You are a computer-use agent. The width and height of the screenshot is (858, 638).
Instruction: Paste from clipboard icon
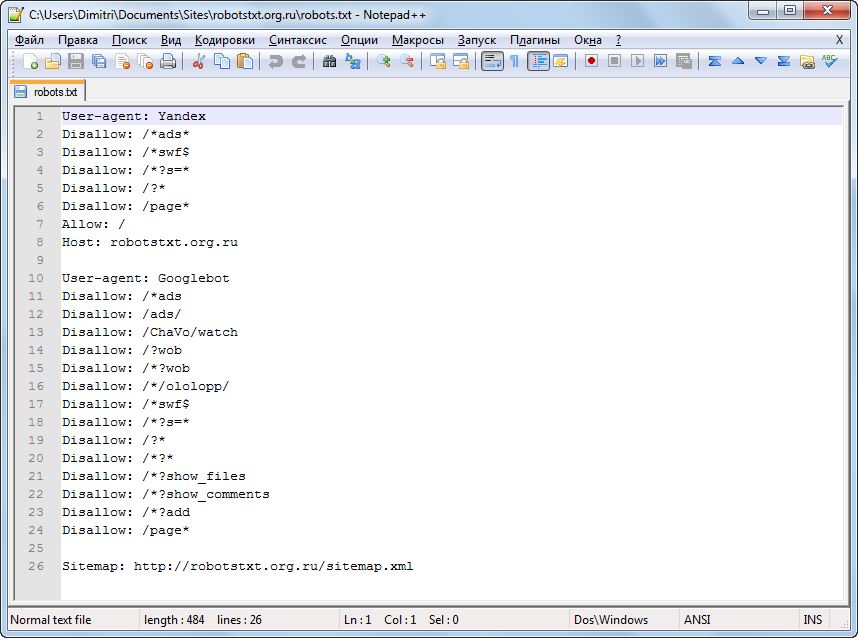(x=245, y=61)
